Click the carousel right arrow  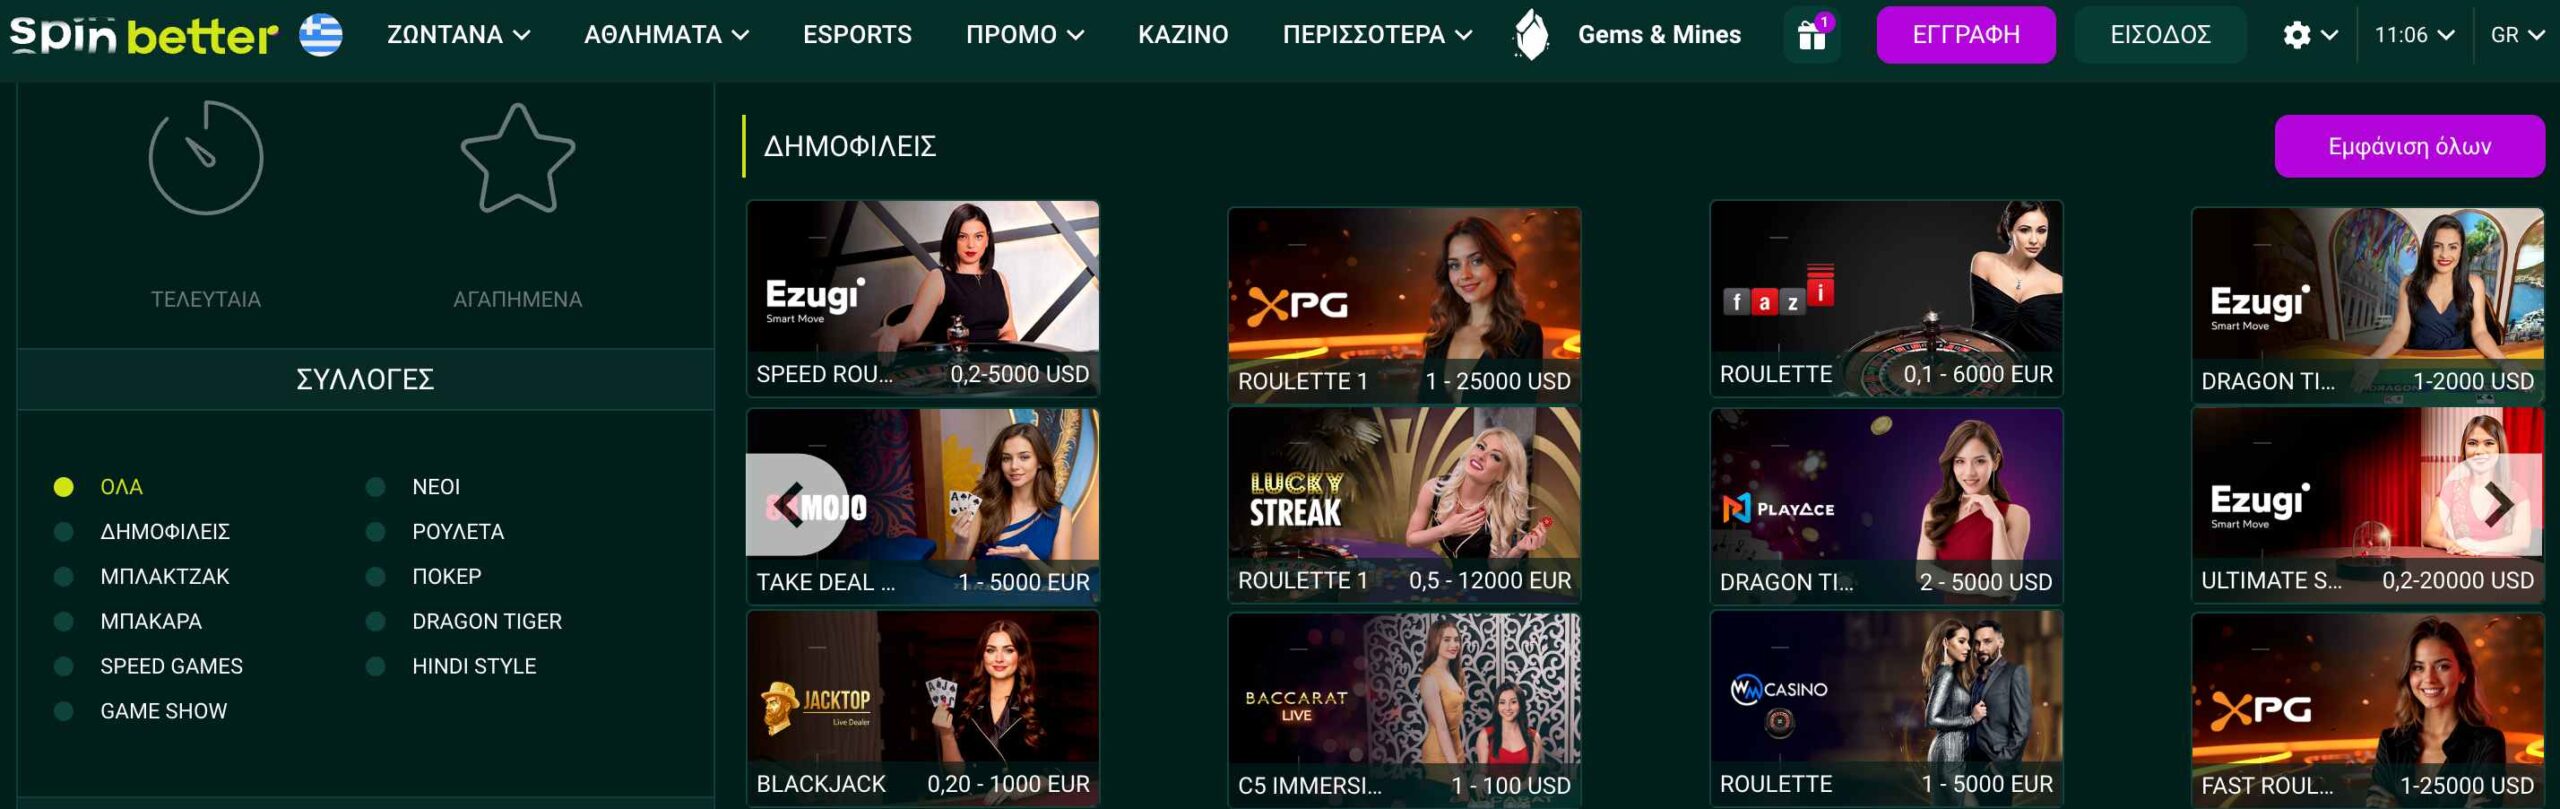(2496, 505)
